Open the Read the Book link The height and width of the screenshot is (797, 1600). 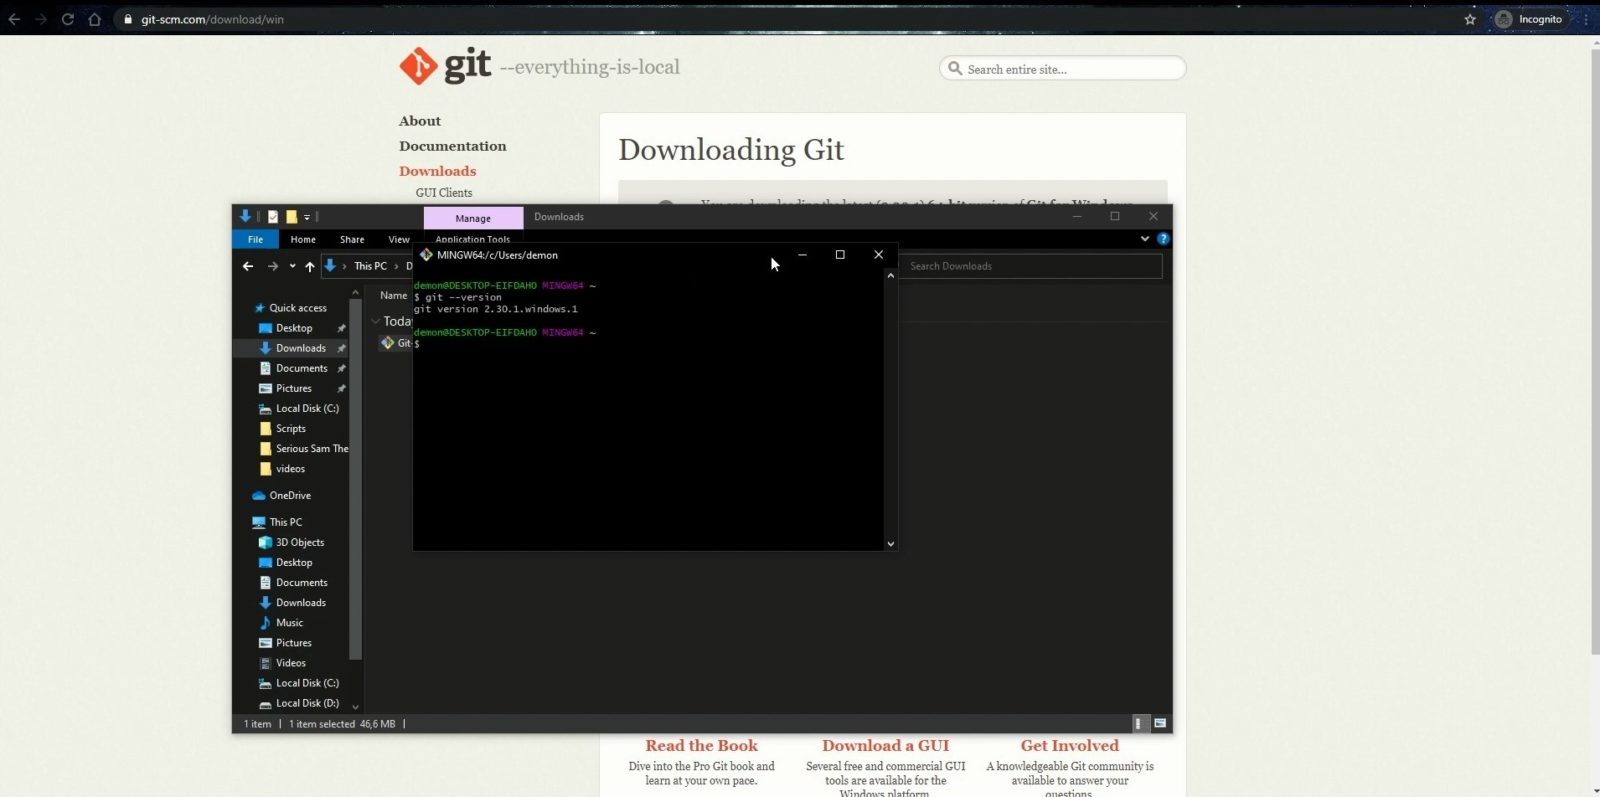tap(702, 746)
